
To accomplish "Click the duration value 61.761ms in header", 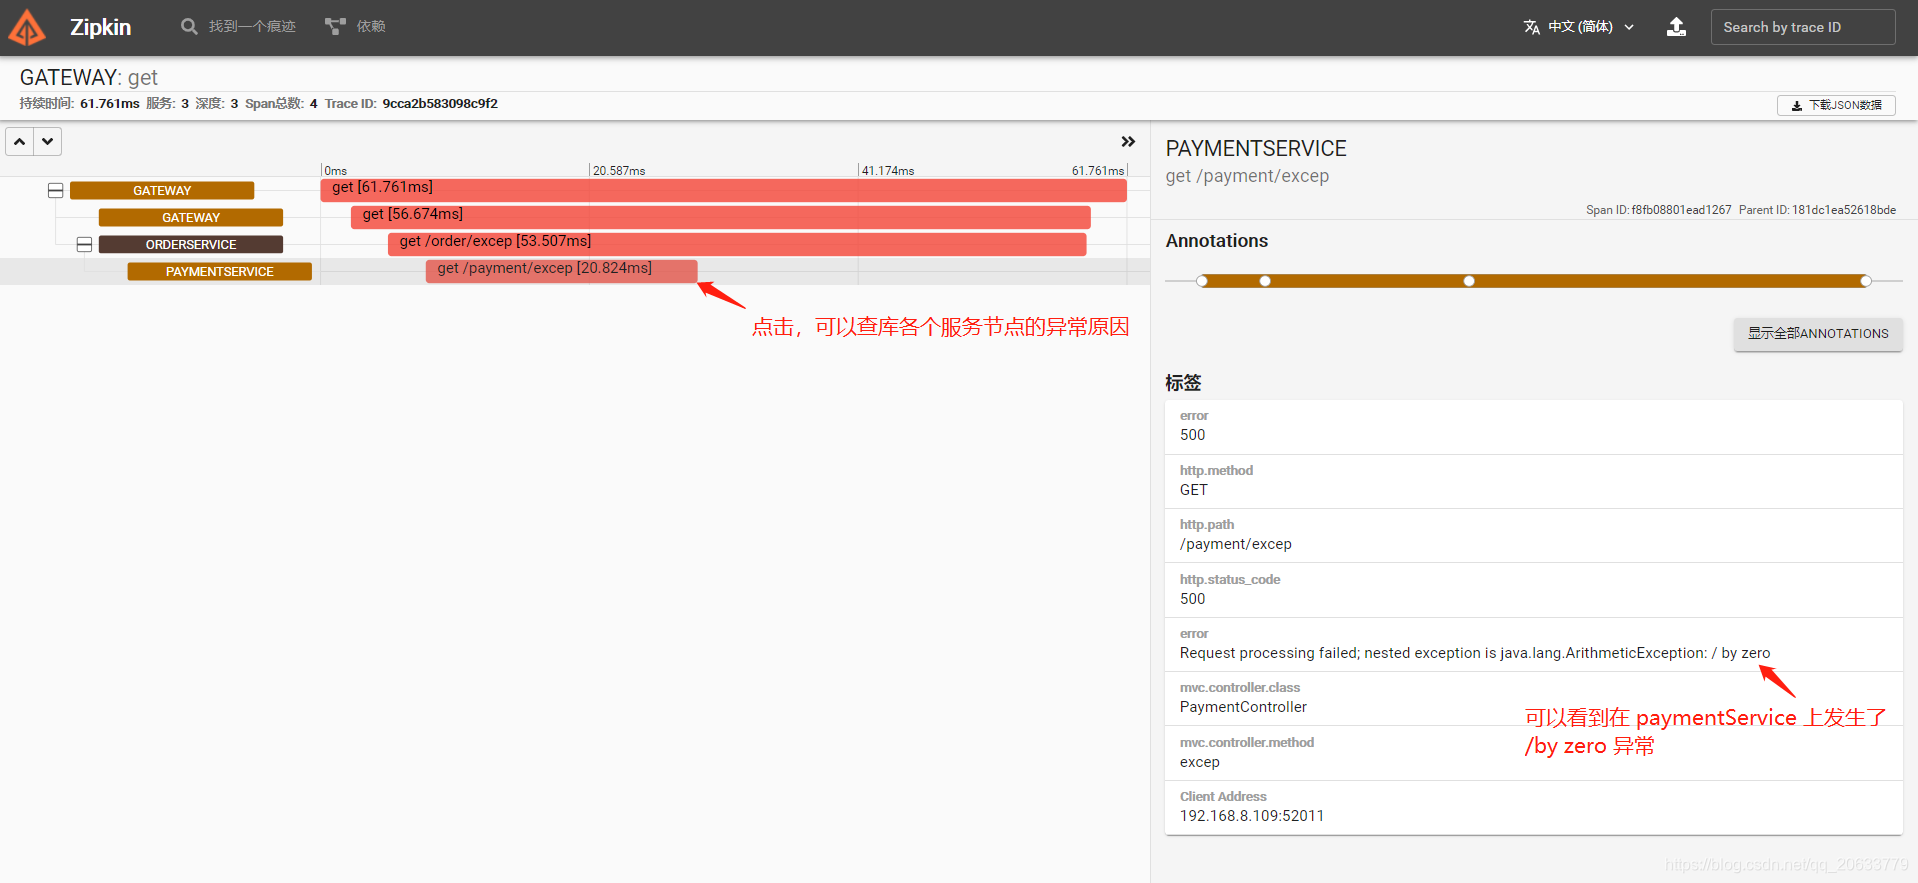I will (110, 104).
